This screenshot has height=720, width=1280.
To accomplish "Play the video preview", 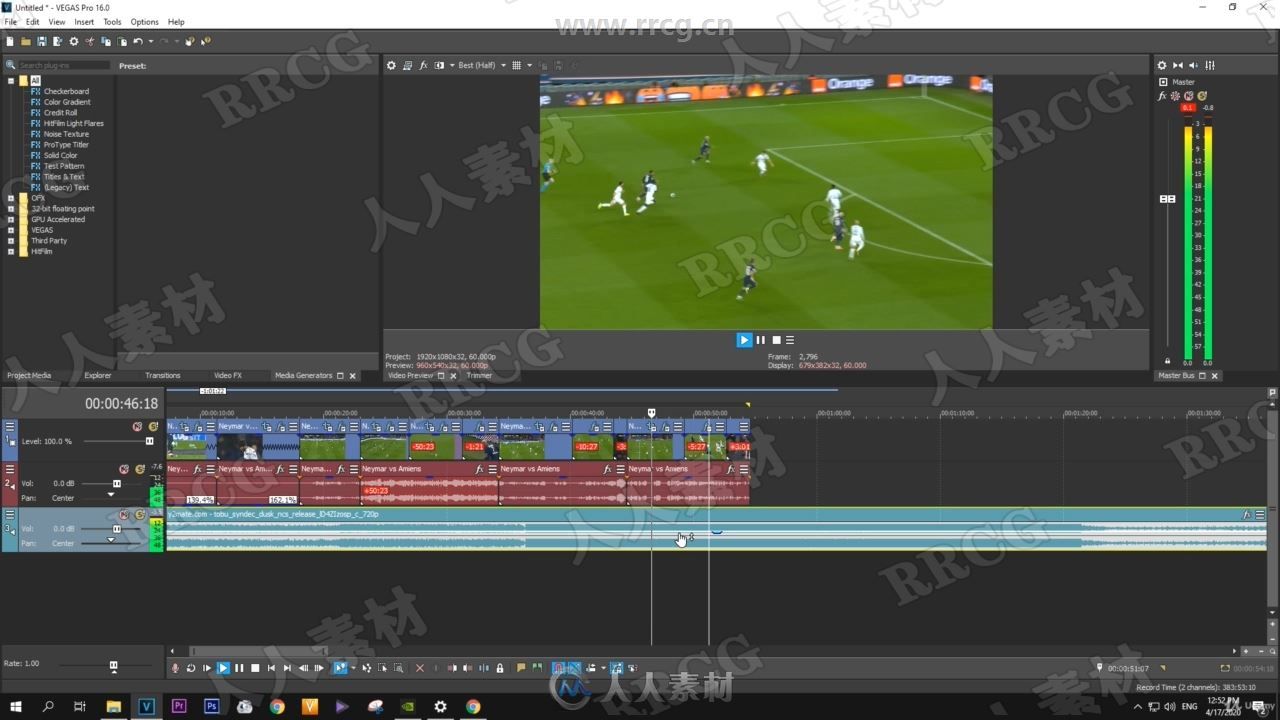I will click(x=744, y=340).
